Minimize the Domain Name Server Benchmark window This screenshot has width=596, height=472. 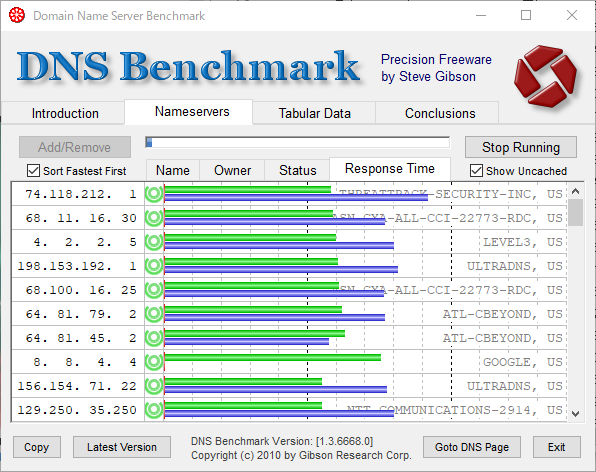481,16
